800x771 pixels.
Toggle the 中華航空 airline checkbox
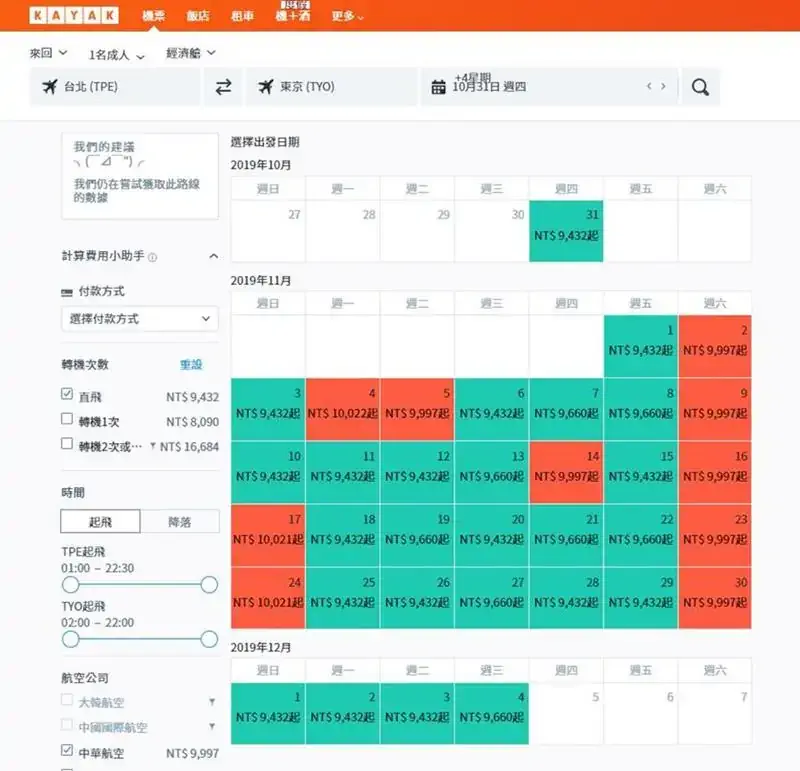coord(67,750)
